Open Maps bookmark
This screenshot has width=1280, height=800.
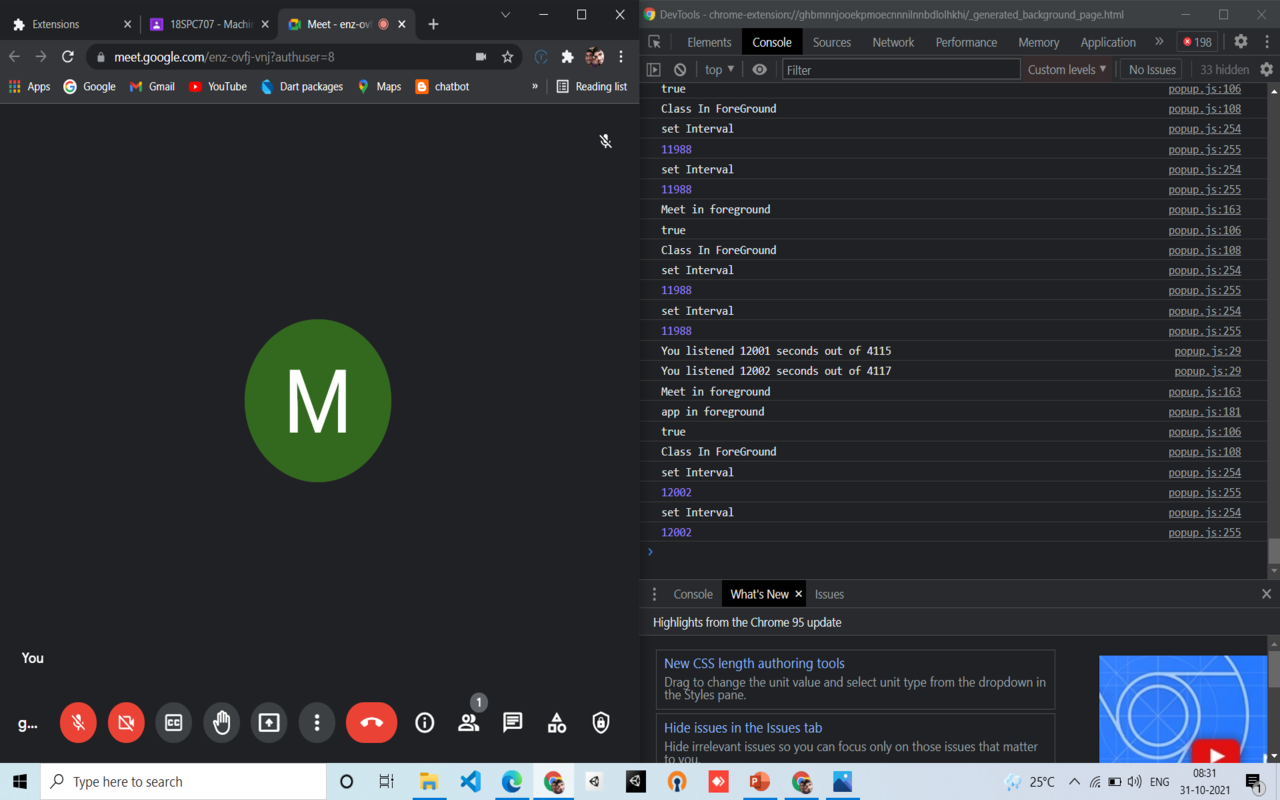pos(379,87)
